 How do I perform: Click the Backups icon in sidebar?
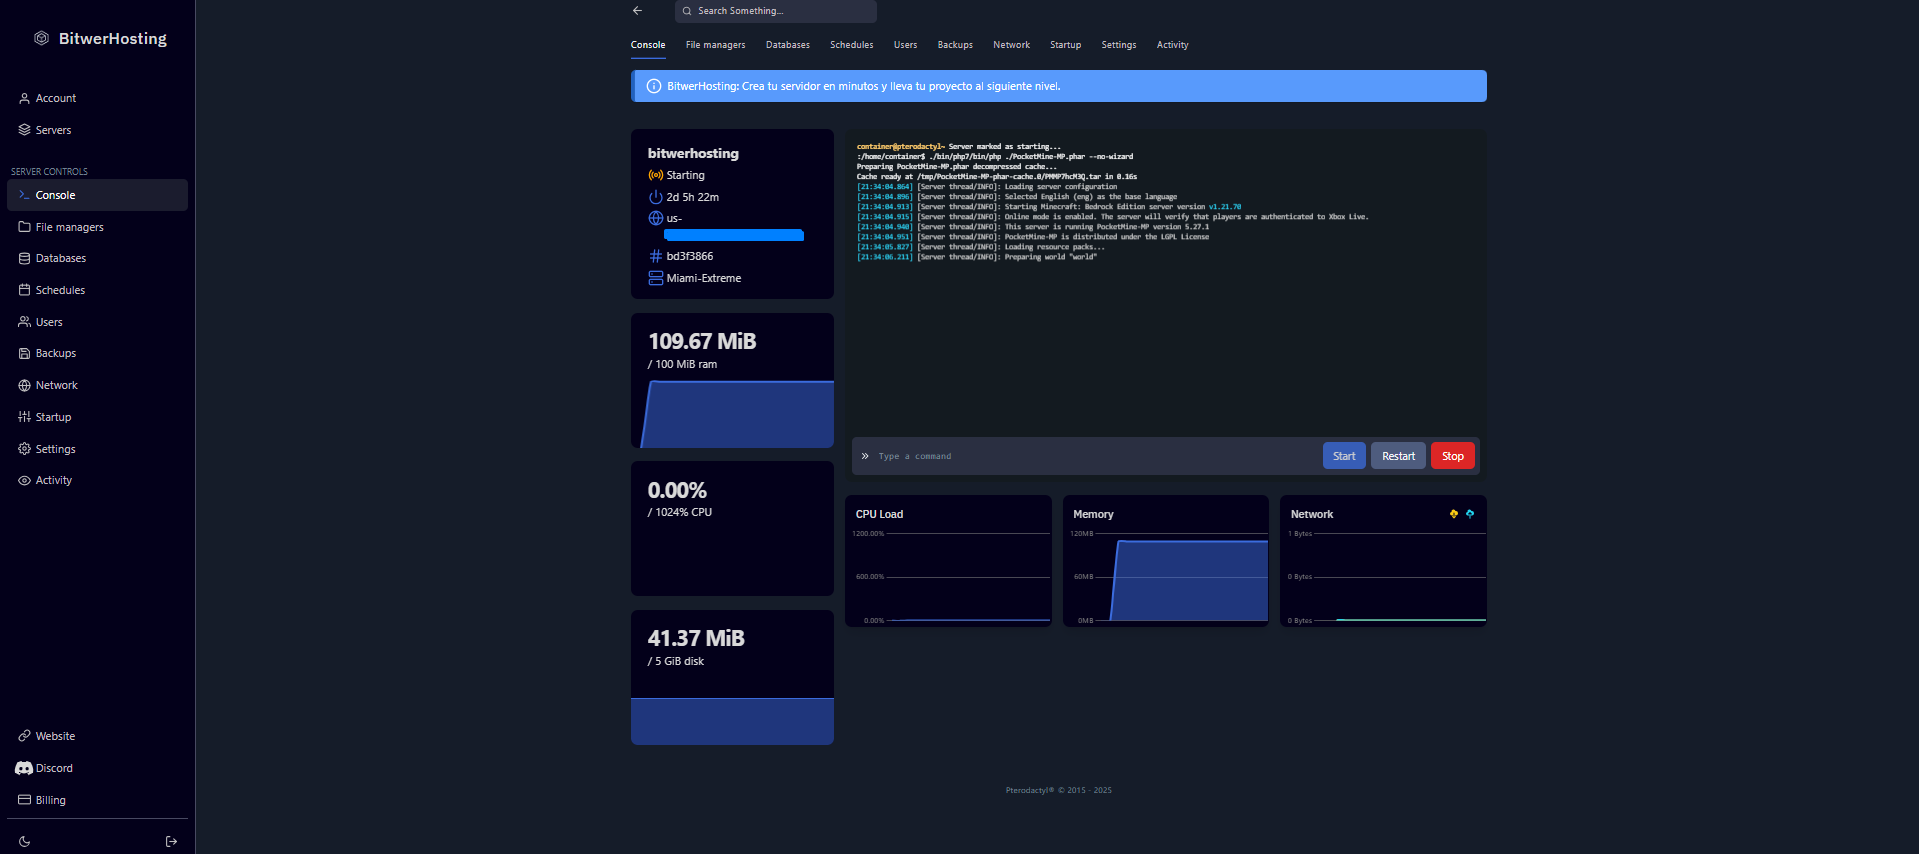[x=24, y=353]
